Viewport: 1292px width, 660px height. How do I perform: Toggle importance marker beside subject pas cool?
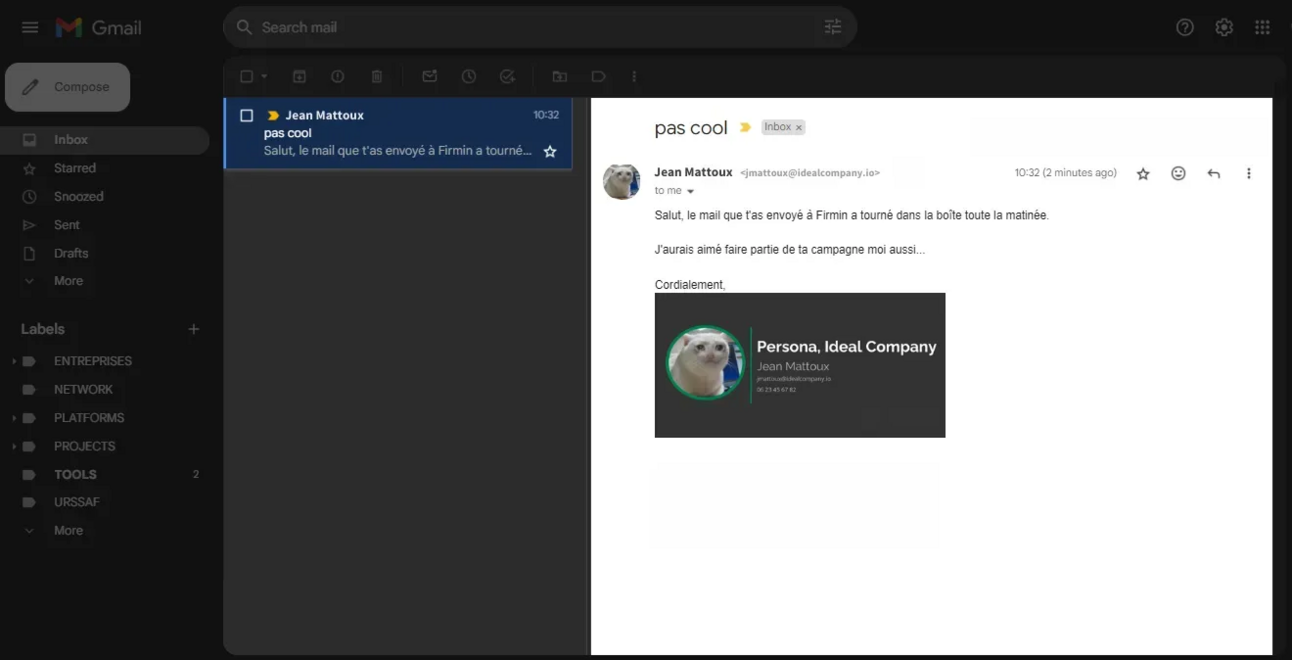pyautogui.click(x=745, y=127)
